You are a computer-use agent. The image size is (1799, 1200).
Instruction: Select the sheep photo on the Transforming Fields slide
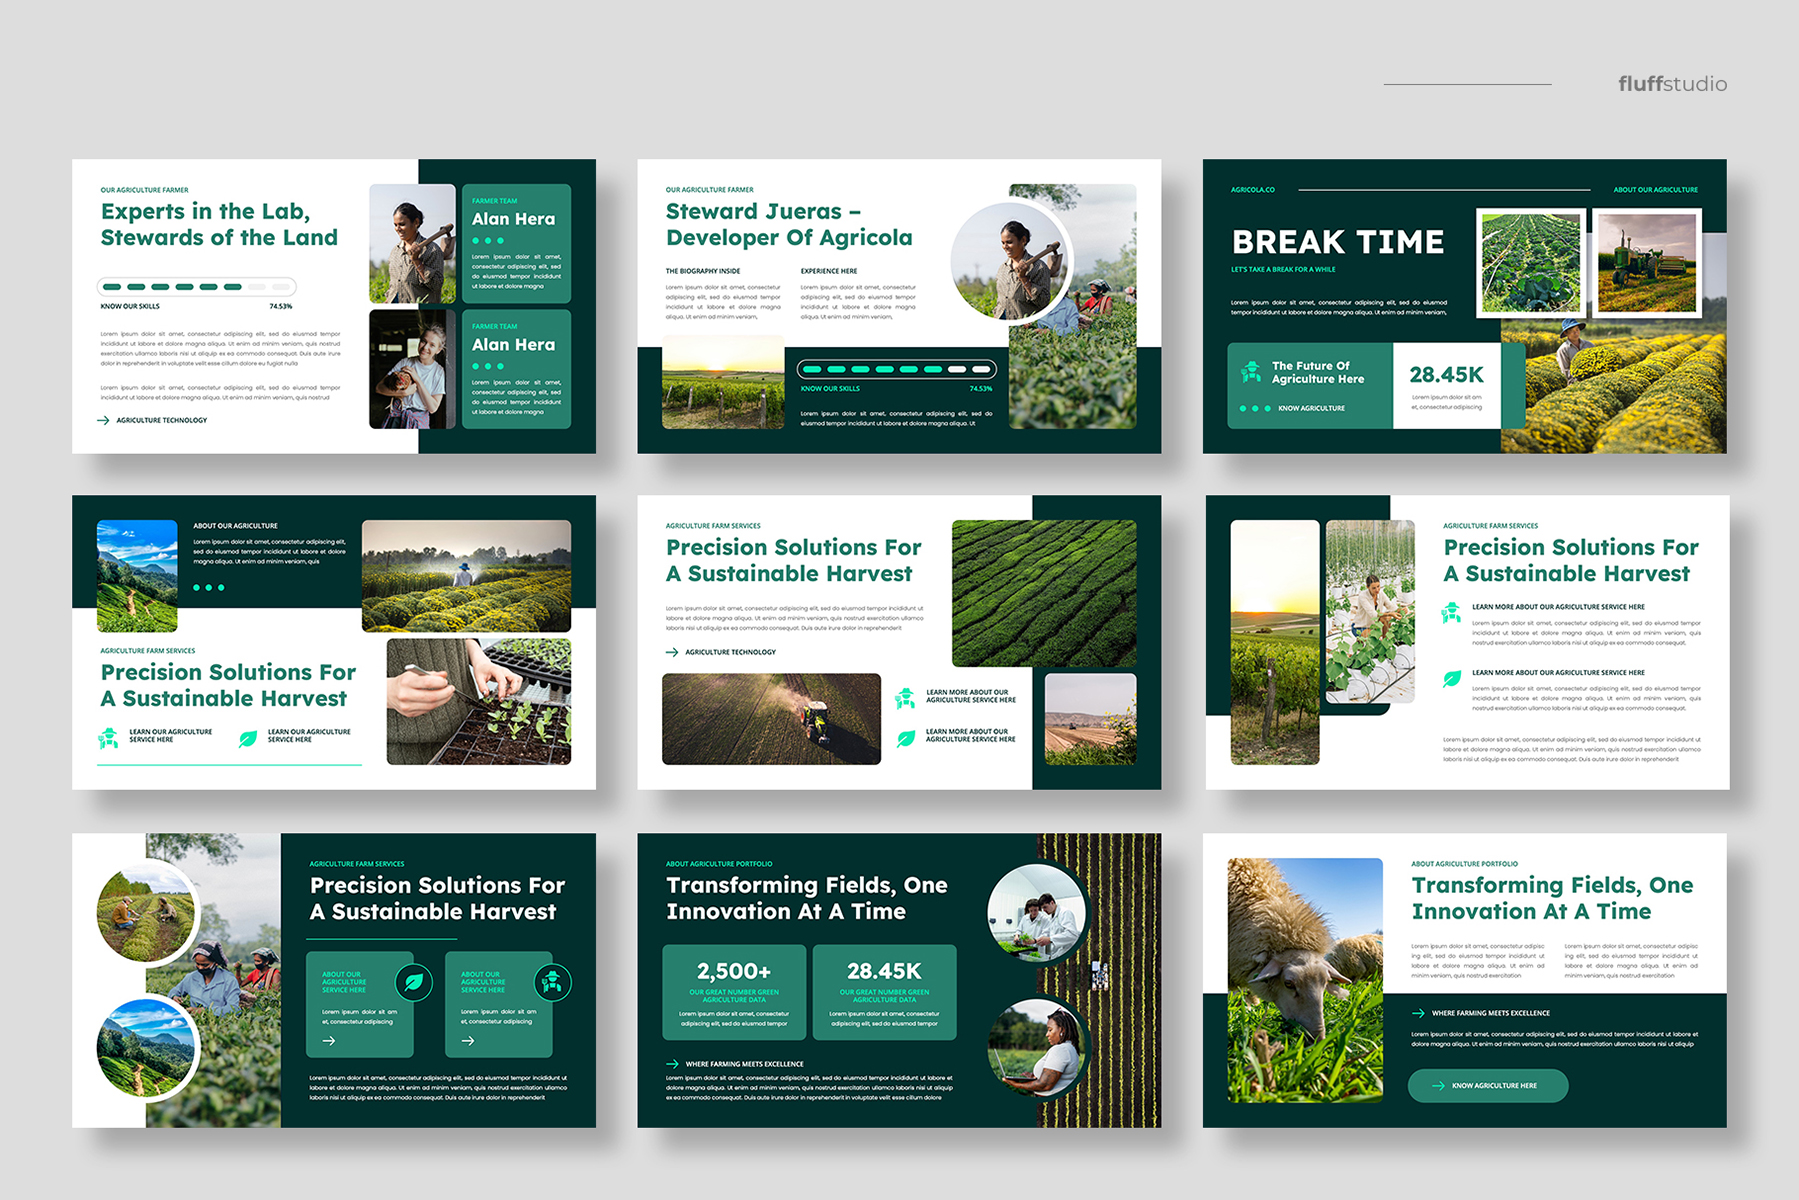[x=1304, y=980]
